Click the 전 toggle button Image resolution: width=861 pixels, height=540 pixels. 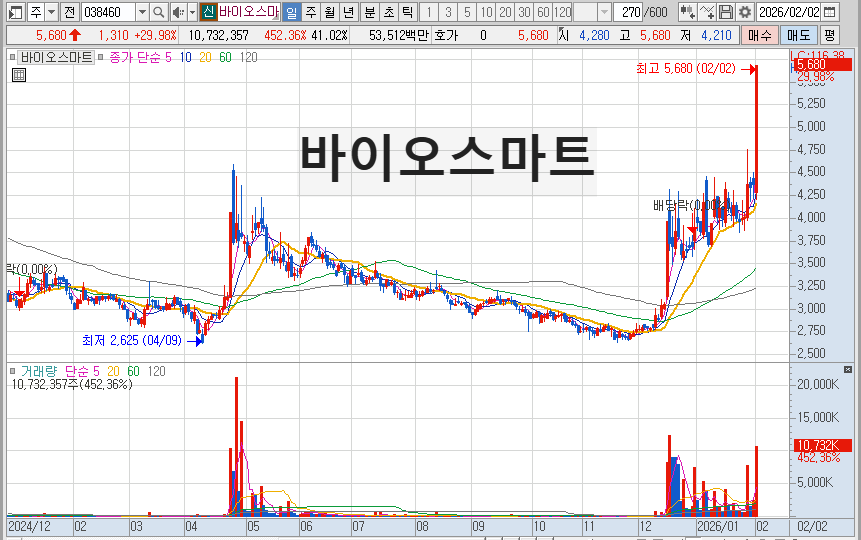[x=69, y=12]
